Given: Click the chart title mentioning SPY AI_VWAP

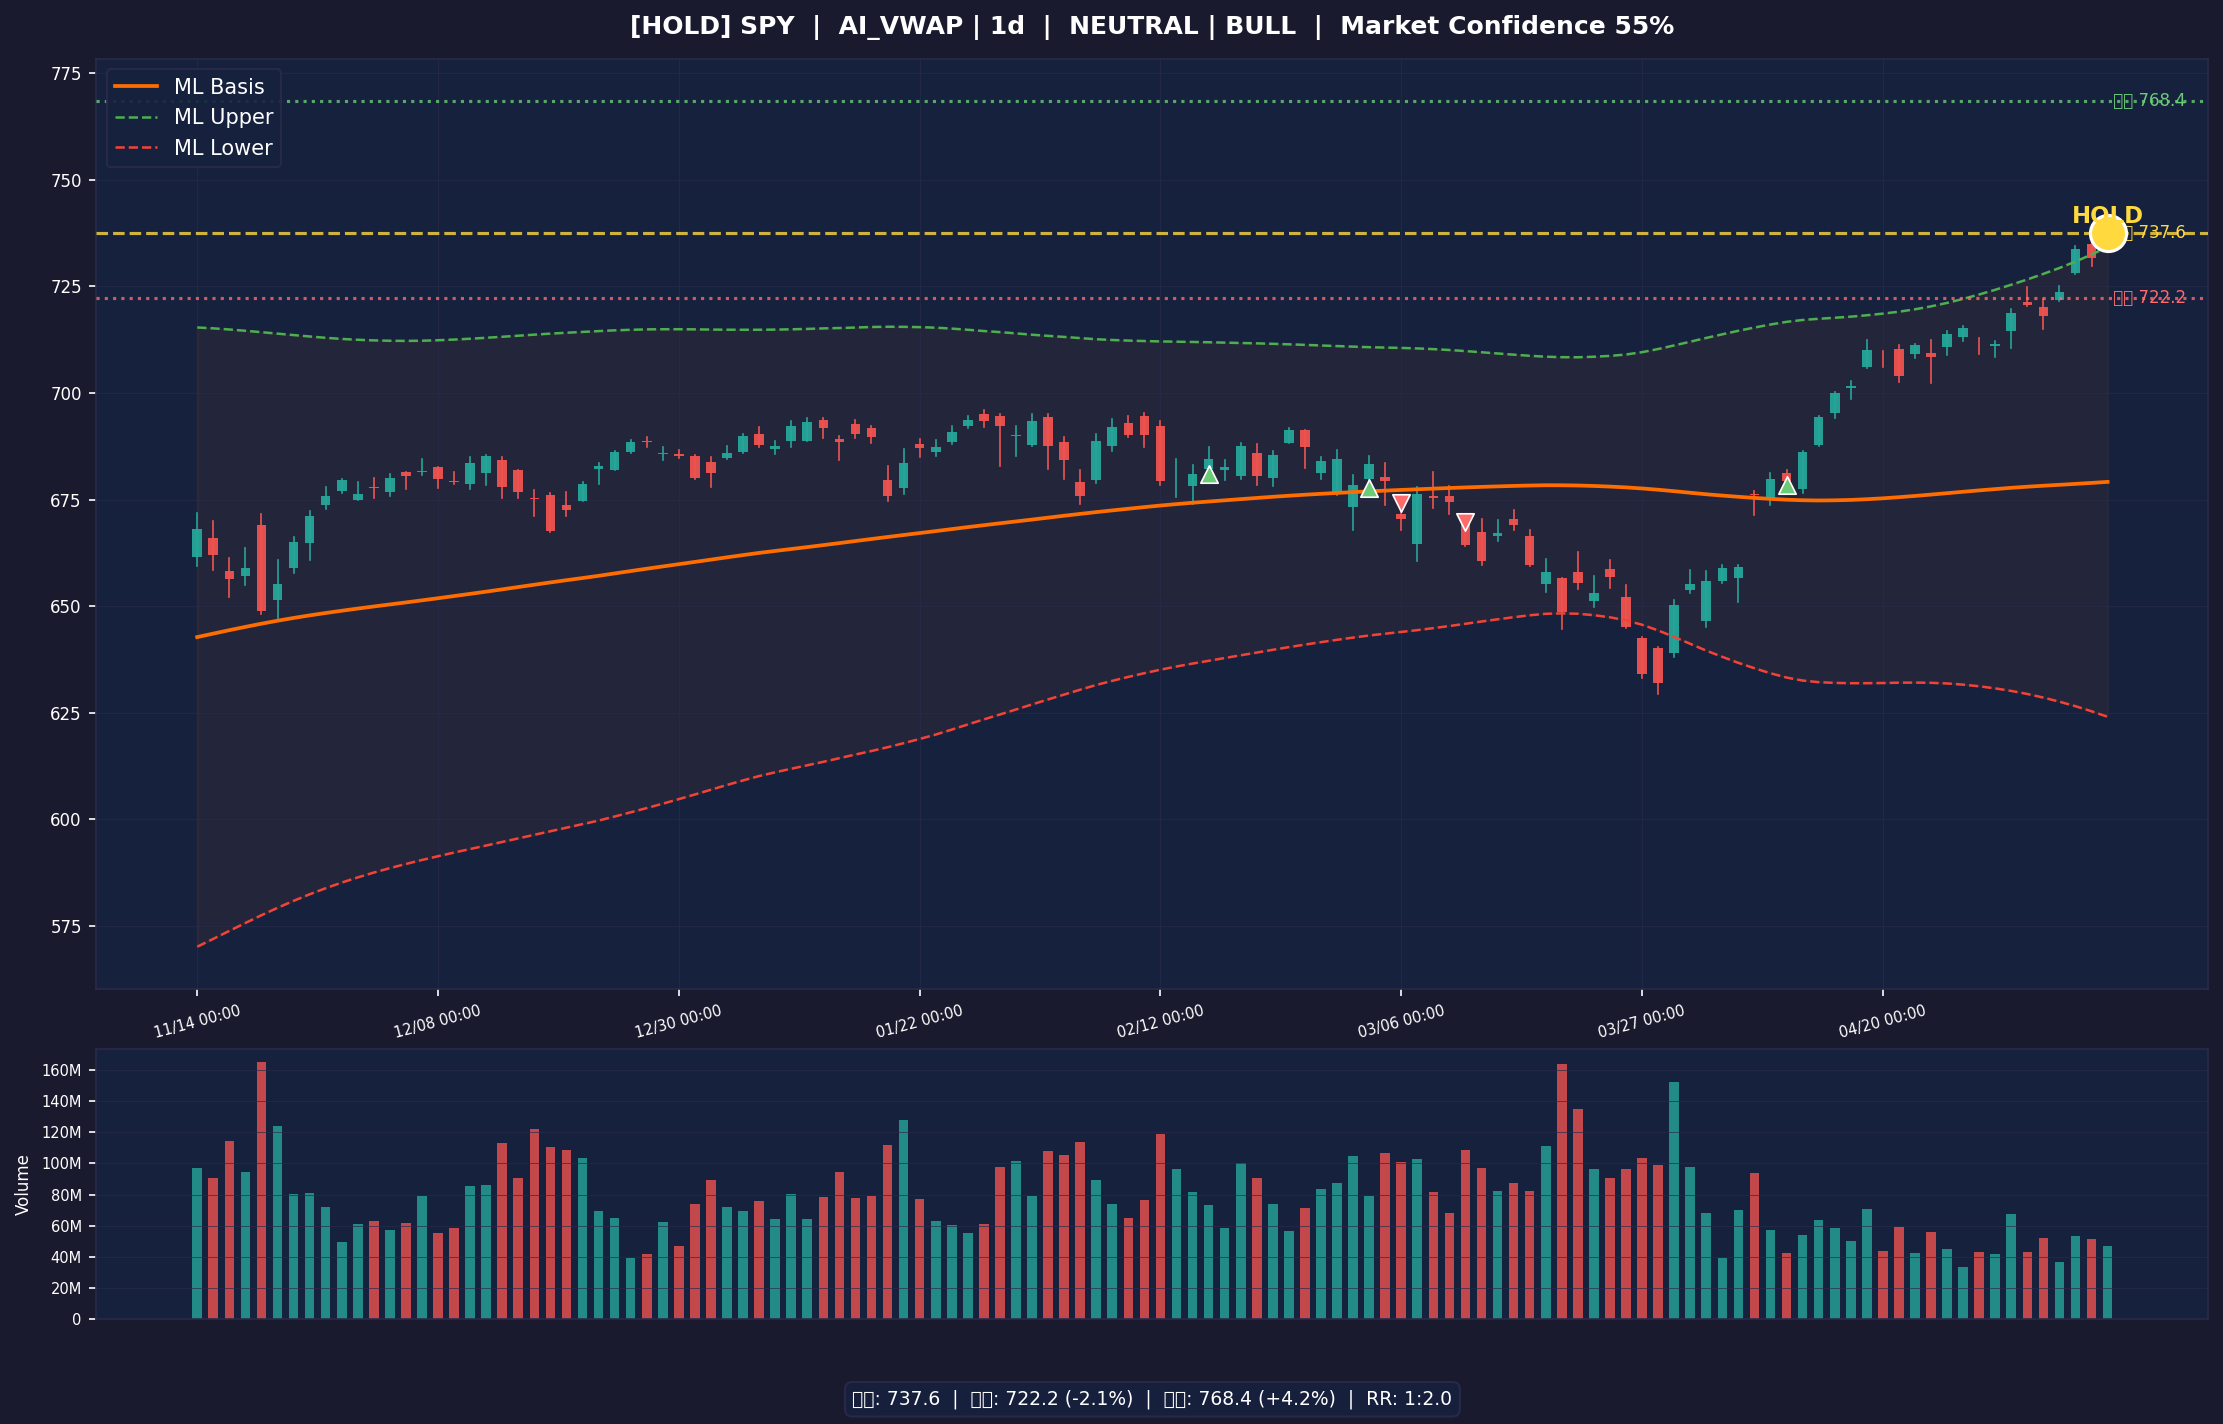Looking at the screenshot, I should [1152, 26].
